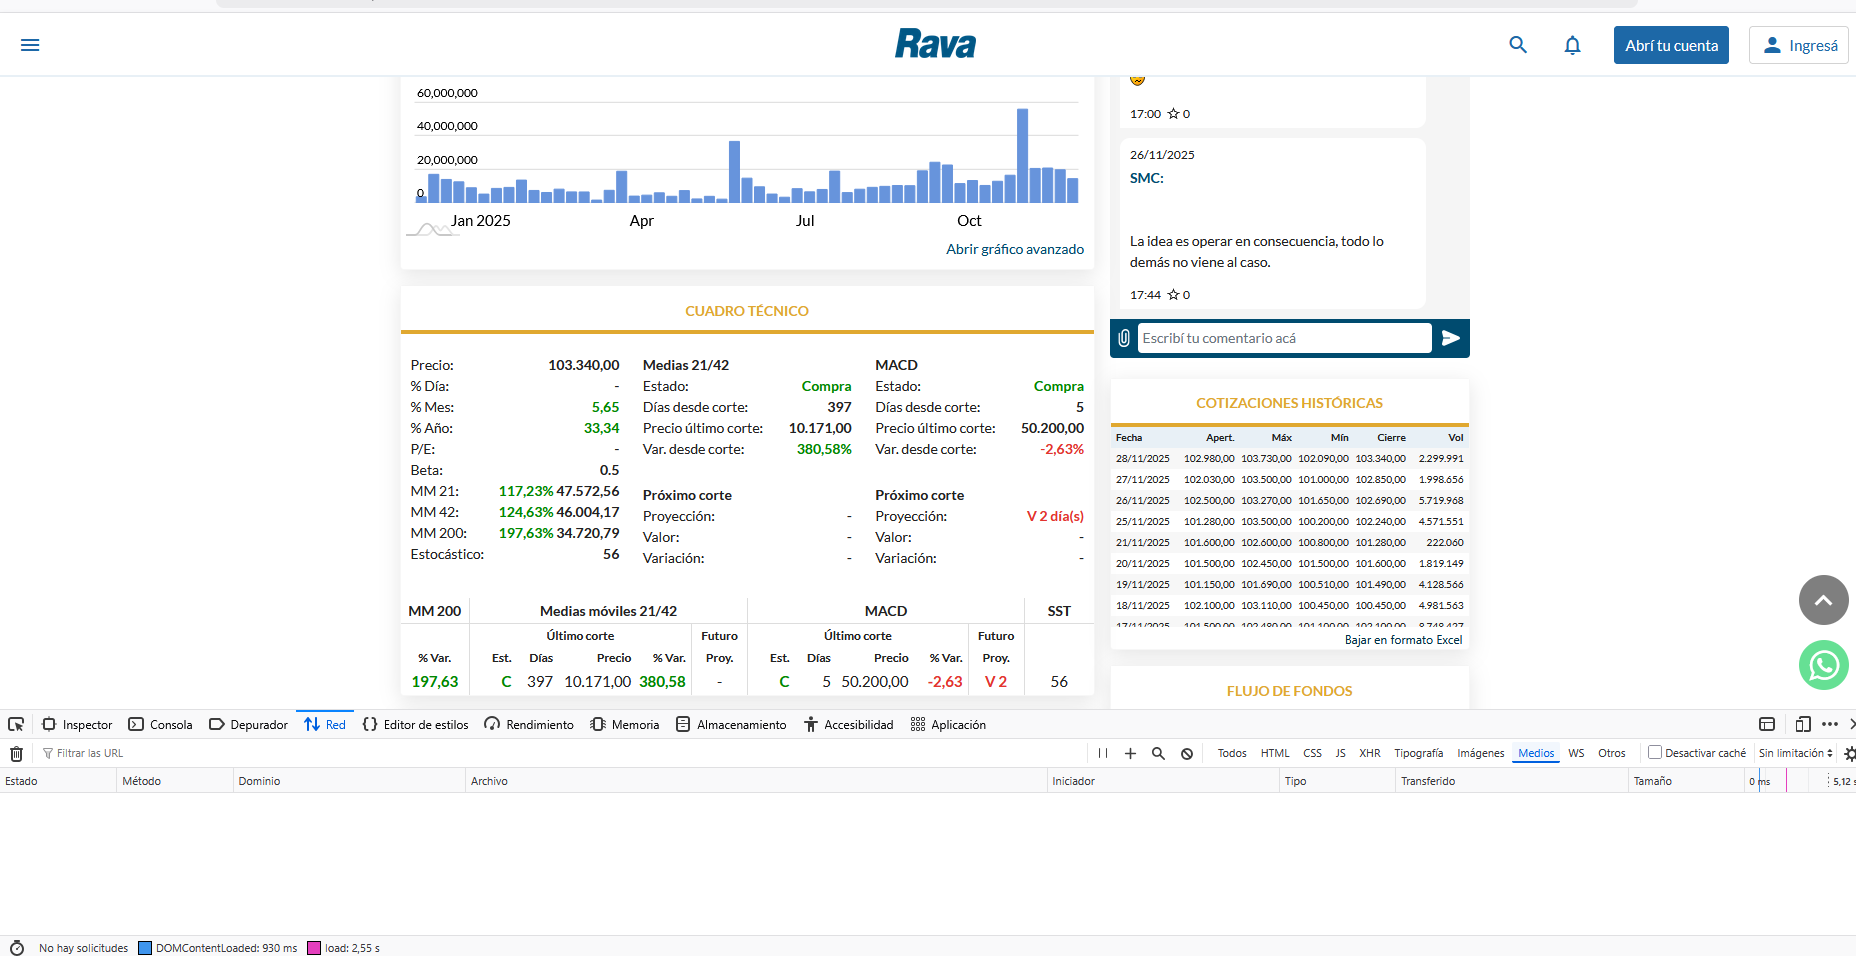
Task: Click the search magnifier in Rava header
Action: click(1518, 45)
